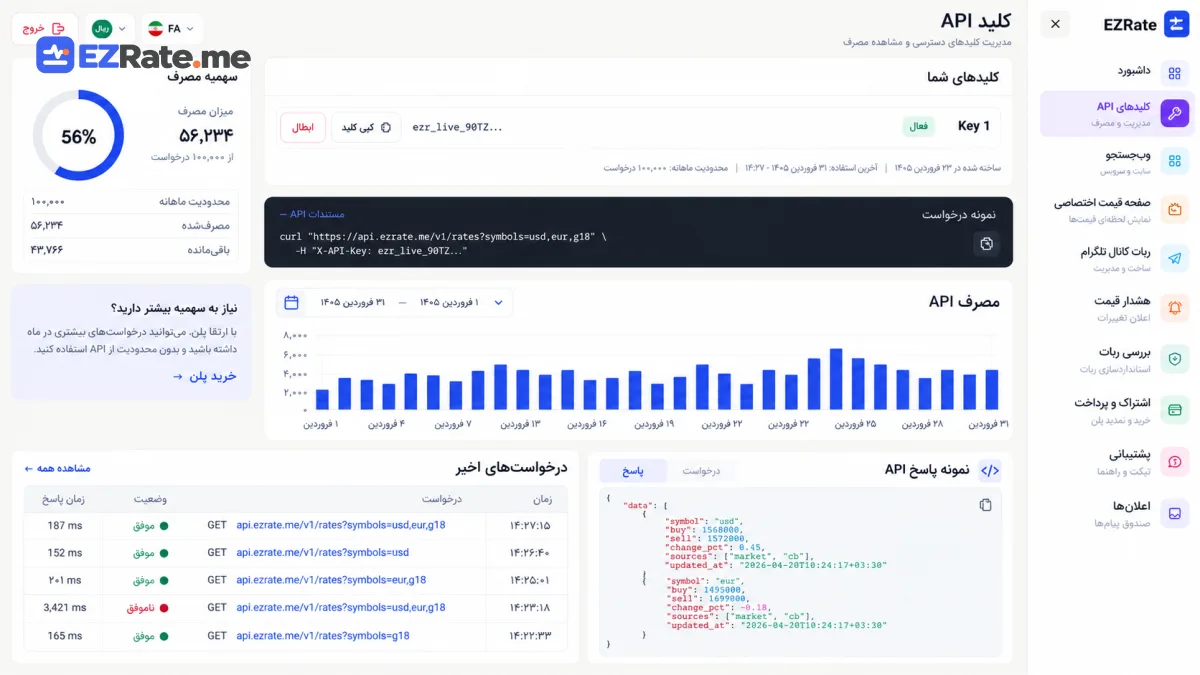Image resolution: width=1200 pixels, height=675 pixels.
Task: Click the اشتراک و پرداخت card icon
Action: point(1175,410)
